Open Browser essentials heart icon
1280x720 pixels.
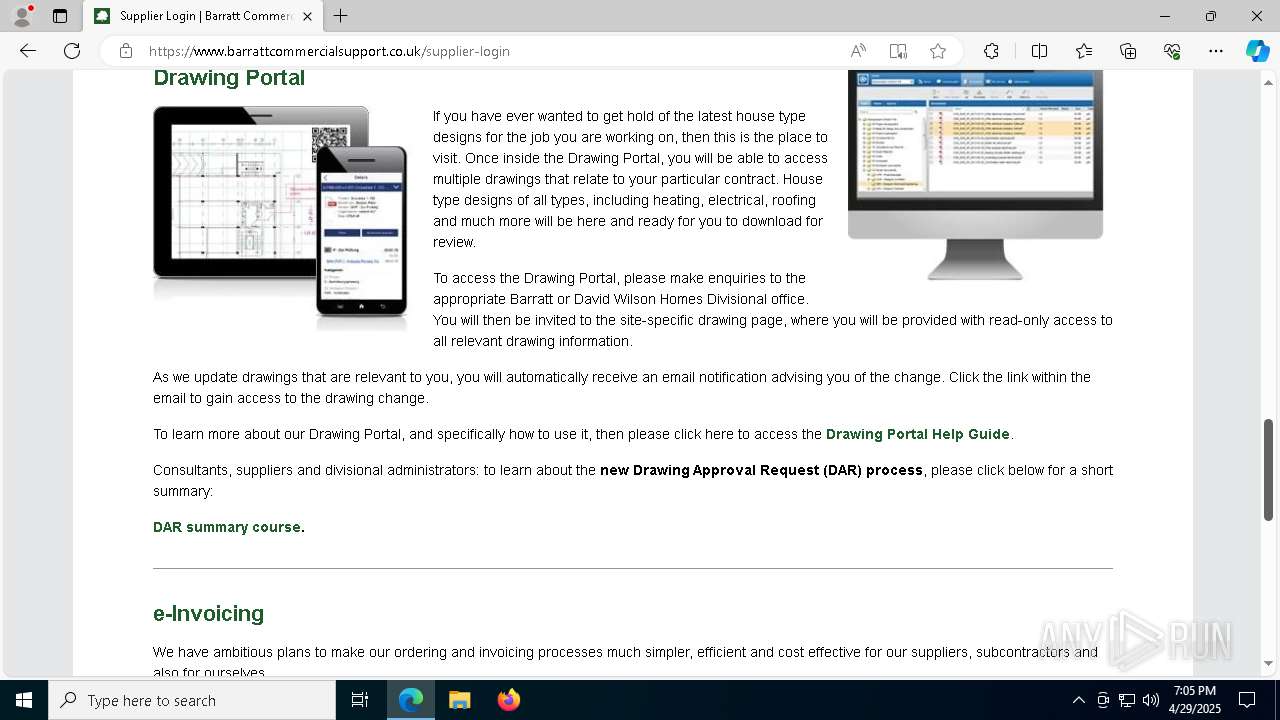[1172, 51]
